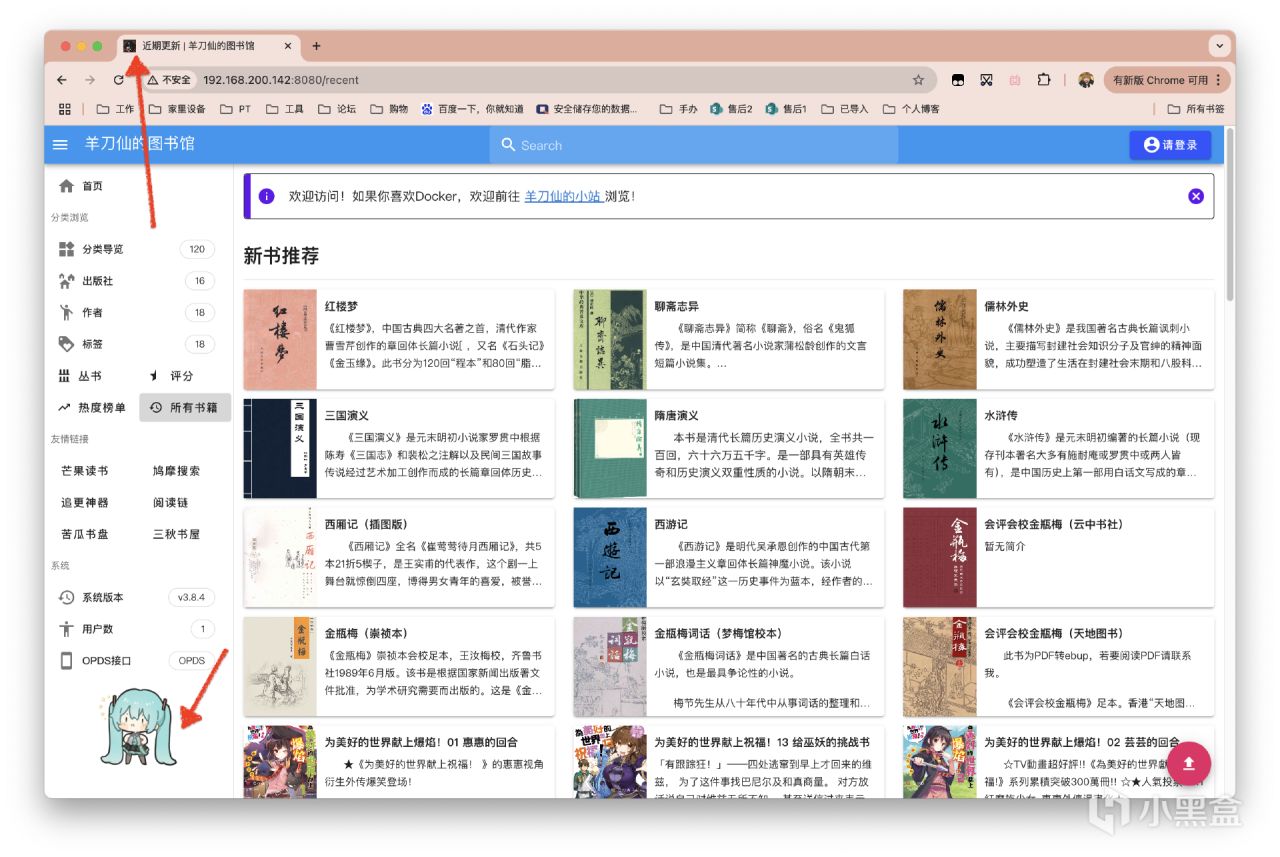1280x857 pixels.
Task: Open the 购物 bookmarks folder
Action: 388,109
